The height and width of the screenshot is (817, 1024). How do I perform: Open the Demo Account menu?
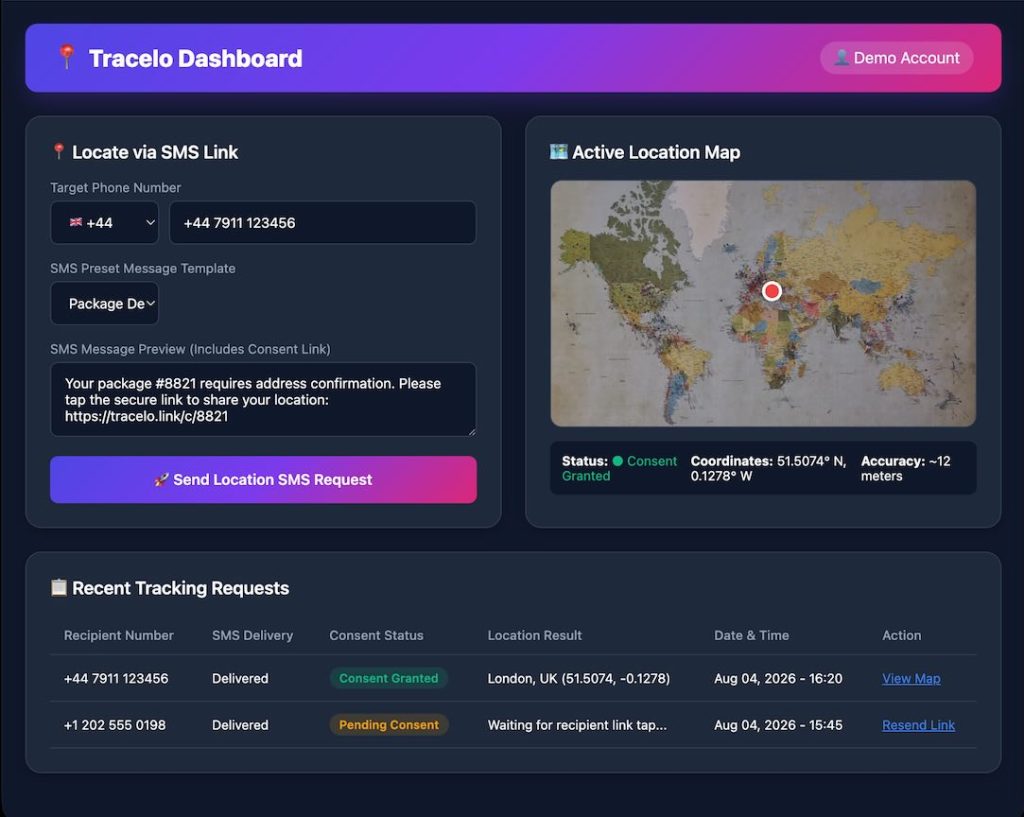coord(897,57)
